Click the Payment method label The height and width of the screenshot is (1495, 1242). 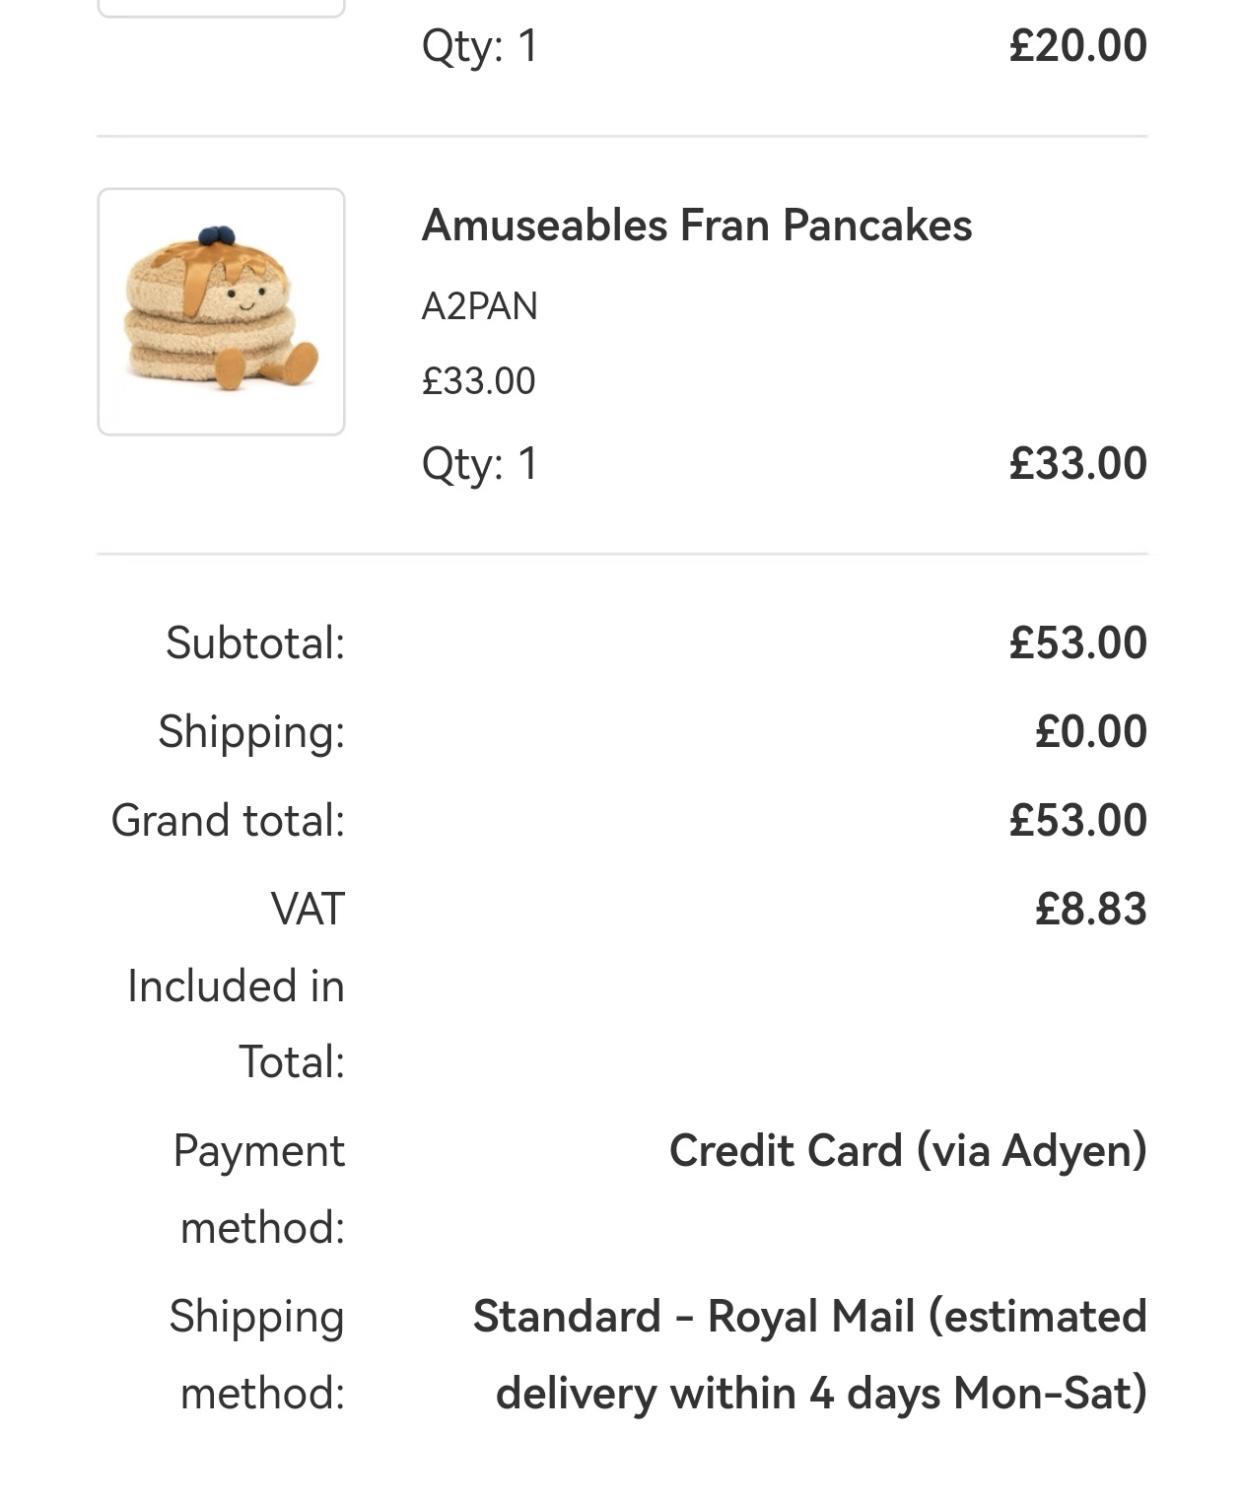click(x=259, y=1189)
